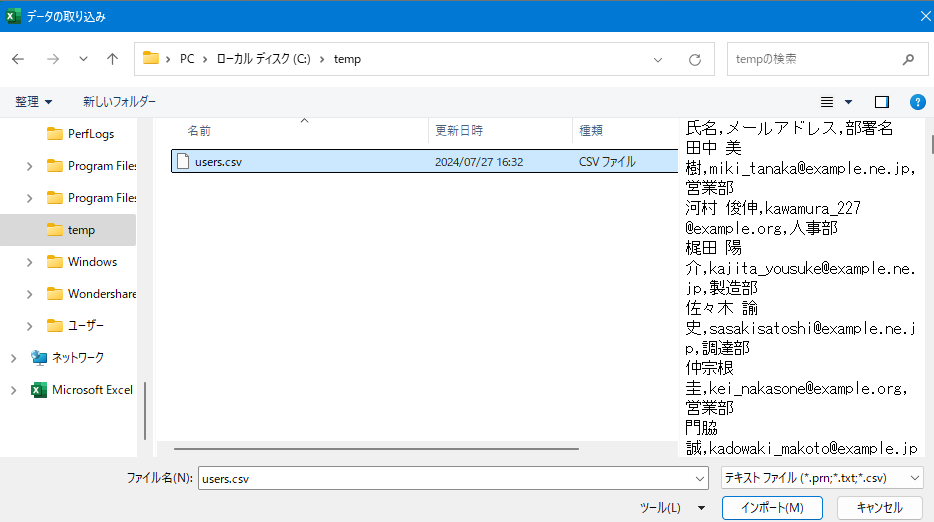
Task: Open the file name history dropdown
Action: coord(700,478)
